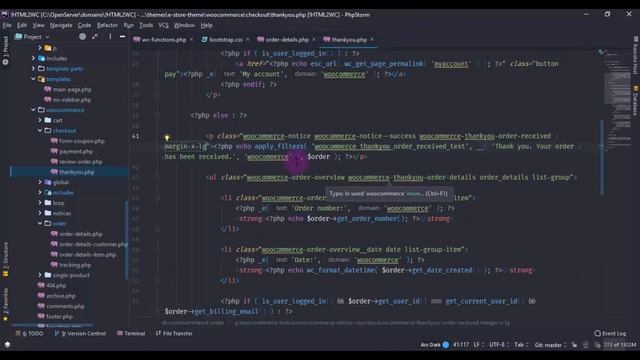This screenshot has height=360, width=640.
Task: Expand the global folder
Action: pyautogui.click(x=40, y=182)
